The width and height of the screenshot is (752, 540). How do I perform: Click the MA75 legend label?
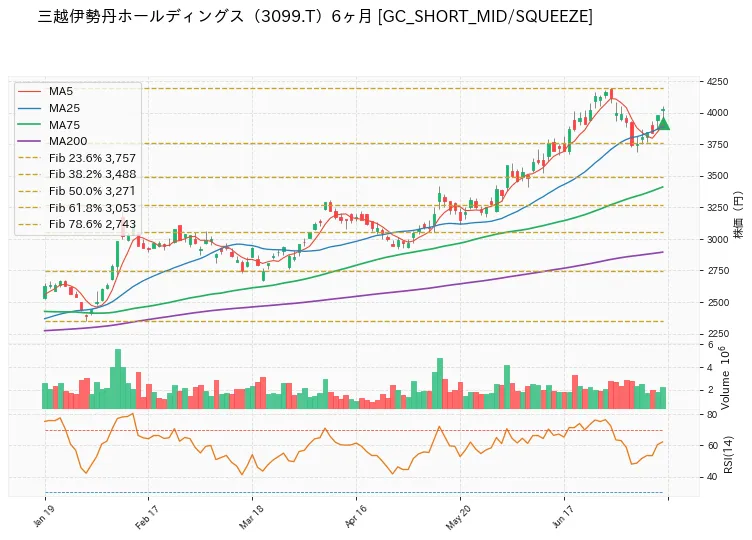tap(64, 125)
